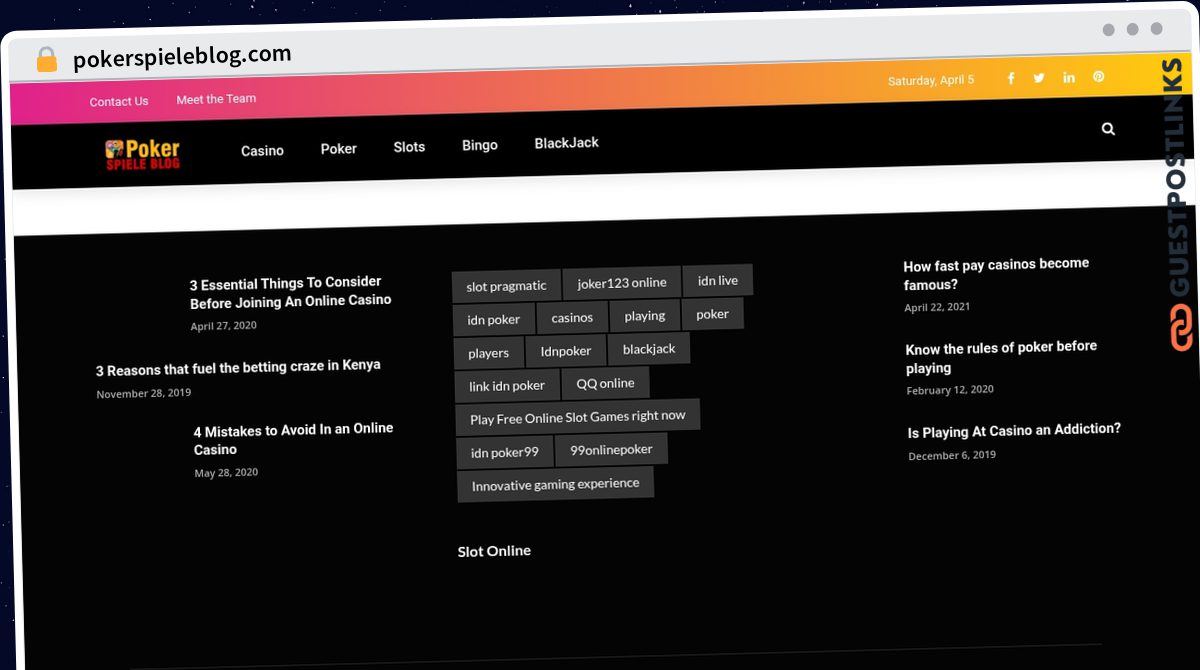Open 'Is Playing At Casino an Addiction?' article
This screenshot has height=670, width=1200.
(x=1014, y=431)
